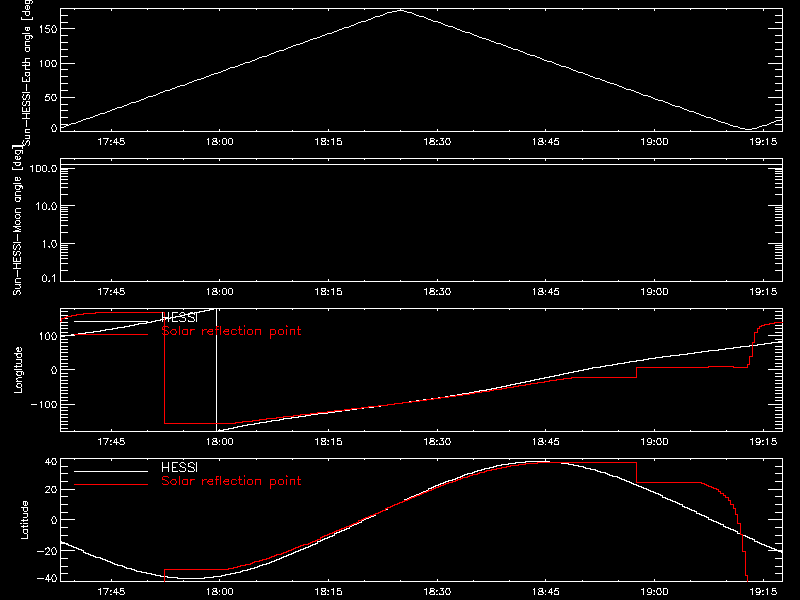Click red legend line in Longitude plot
This screenshot has width=800, height=600.
tap(111, 335)
